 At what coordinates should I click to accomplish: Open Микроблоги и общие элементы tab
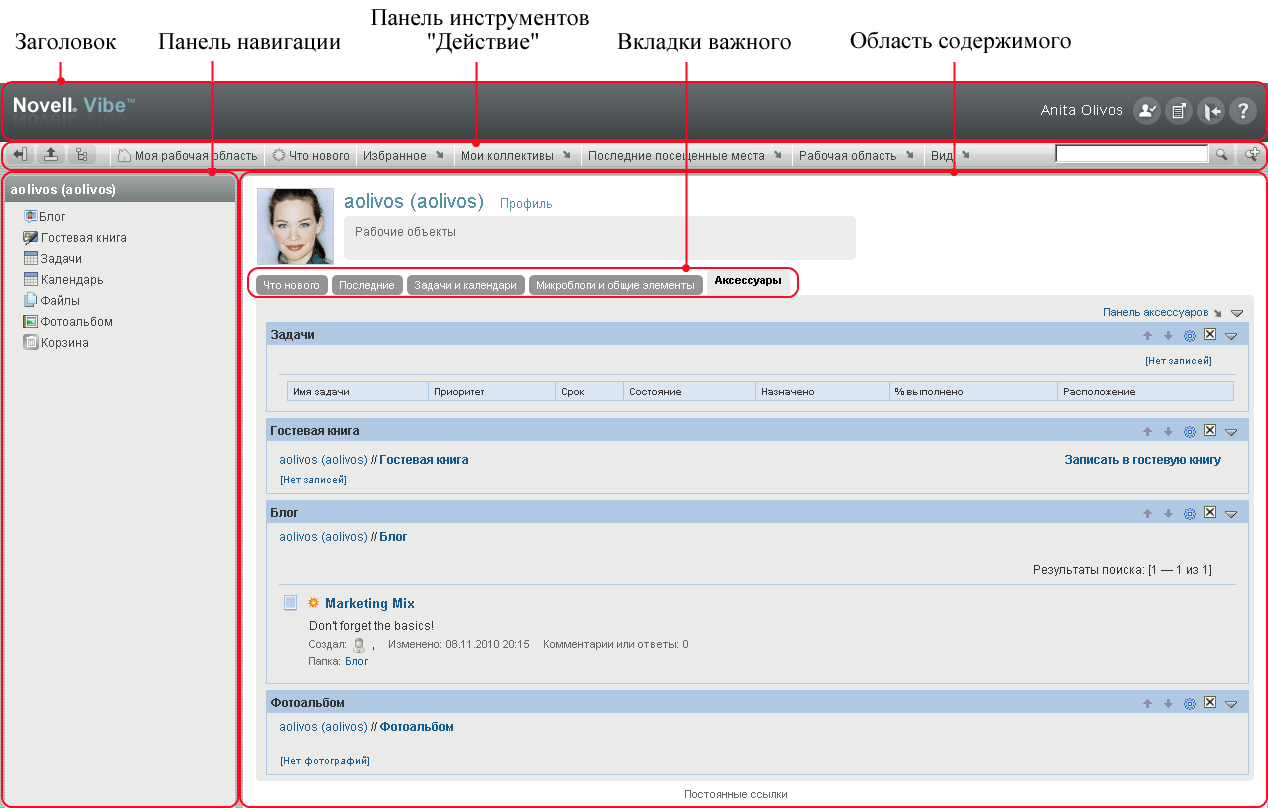pos(615,285)
